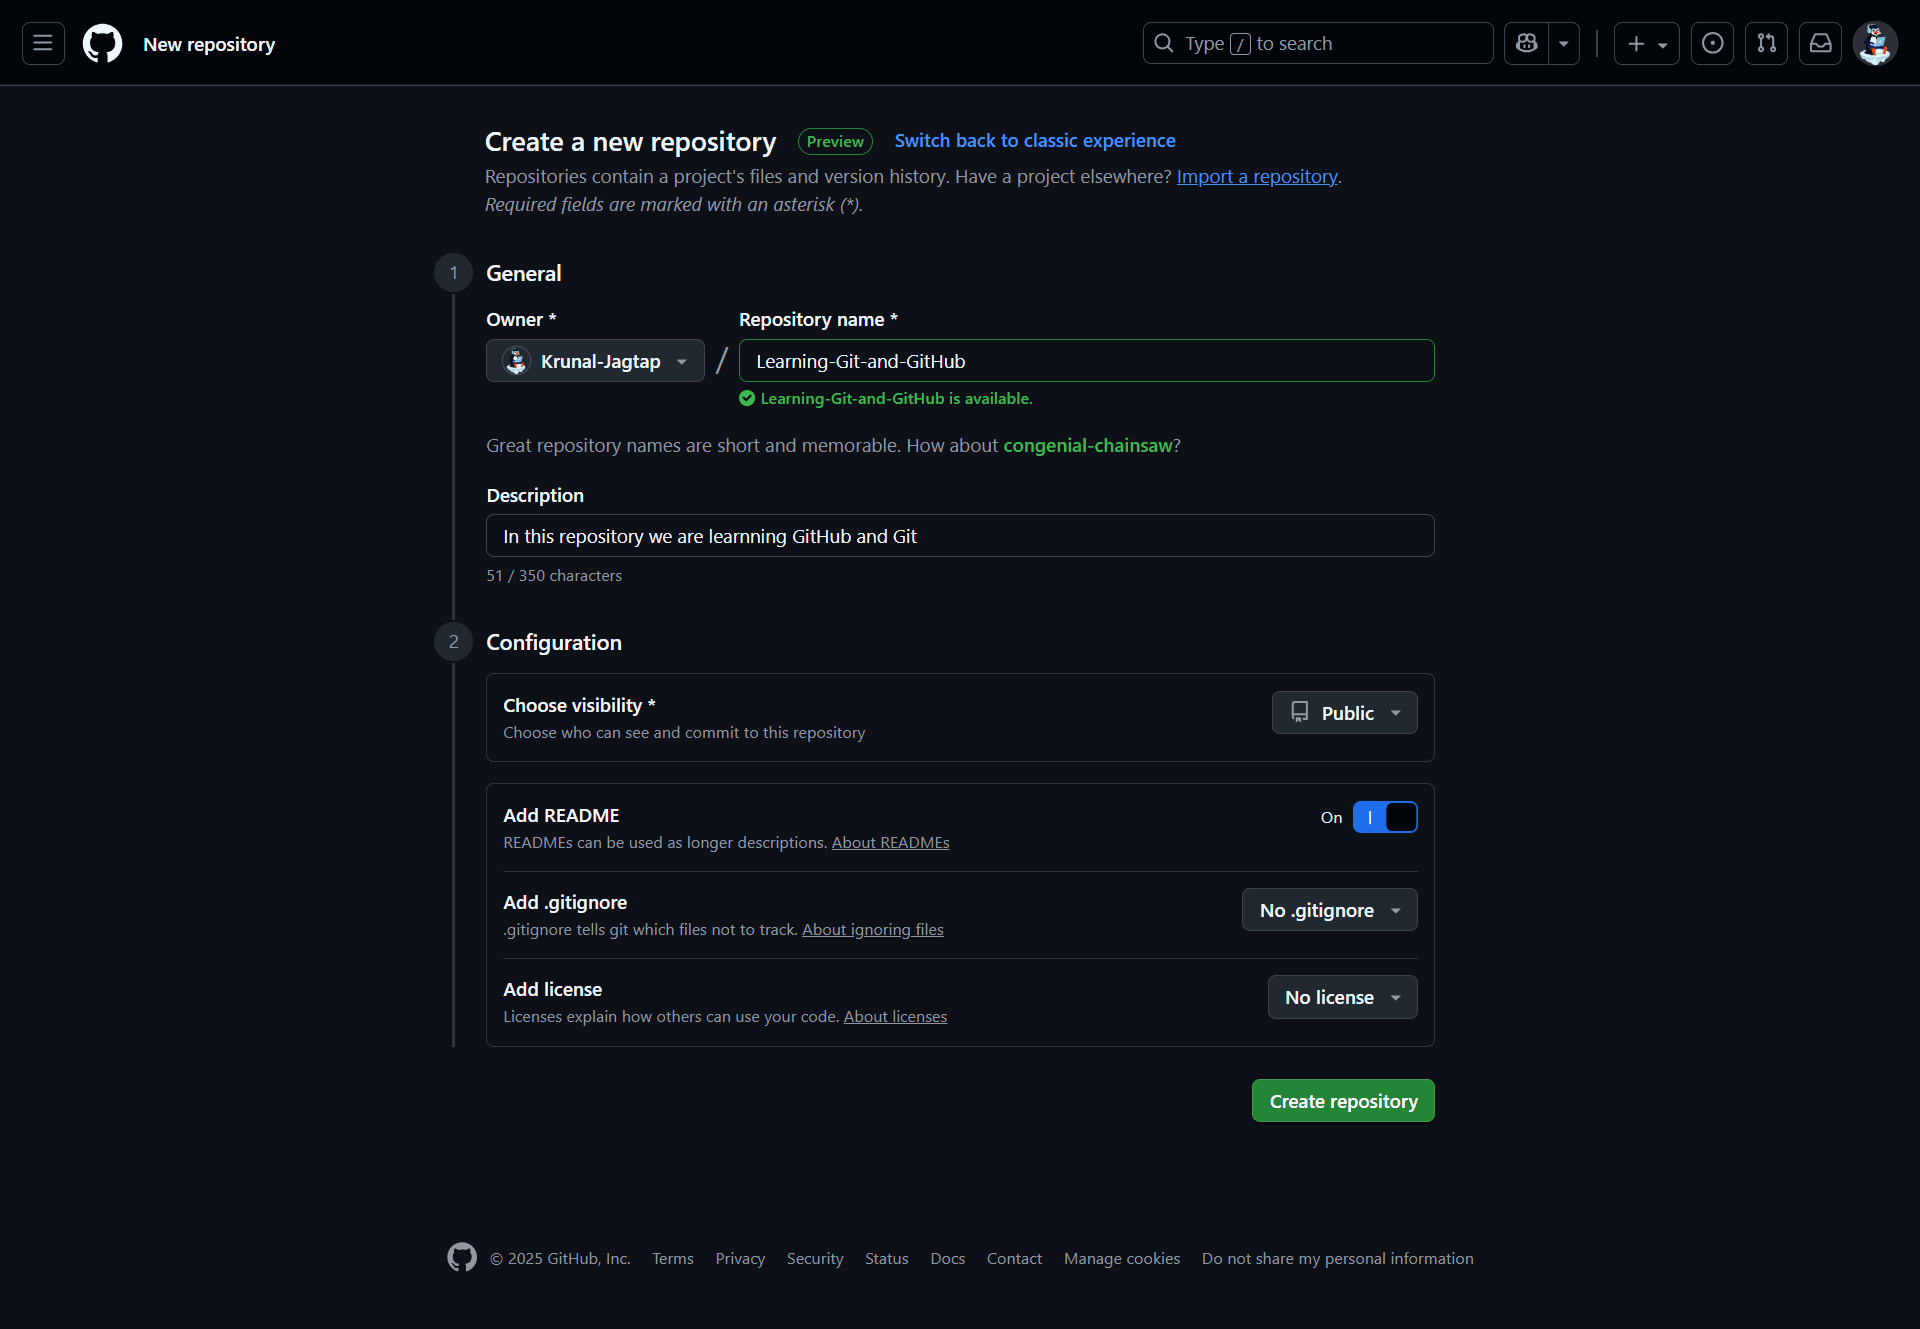Click the '51 / 350 characters' counter text
This screenshot has width=1920, height=1329.
(554, 576)
